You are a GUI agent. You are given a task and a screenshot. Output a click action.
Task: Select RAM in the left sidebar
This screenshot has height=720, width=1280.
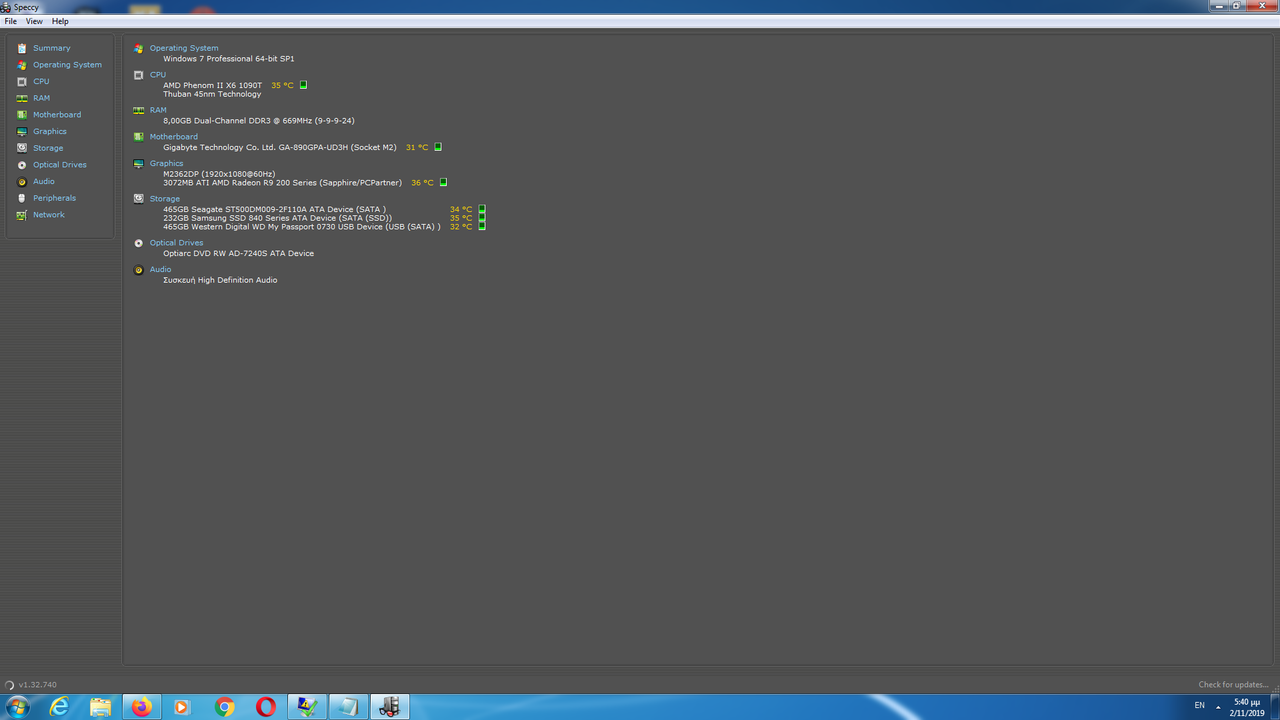click(41, 98)
